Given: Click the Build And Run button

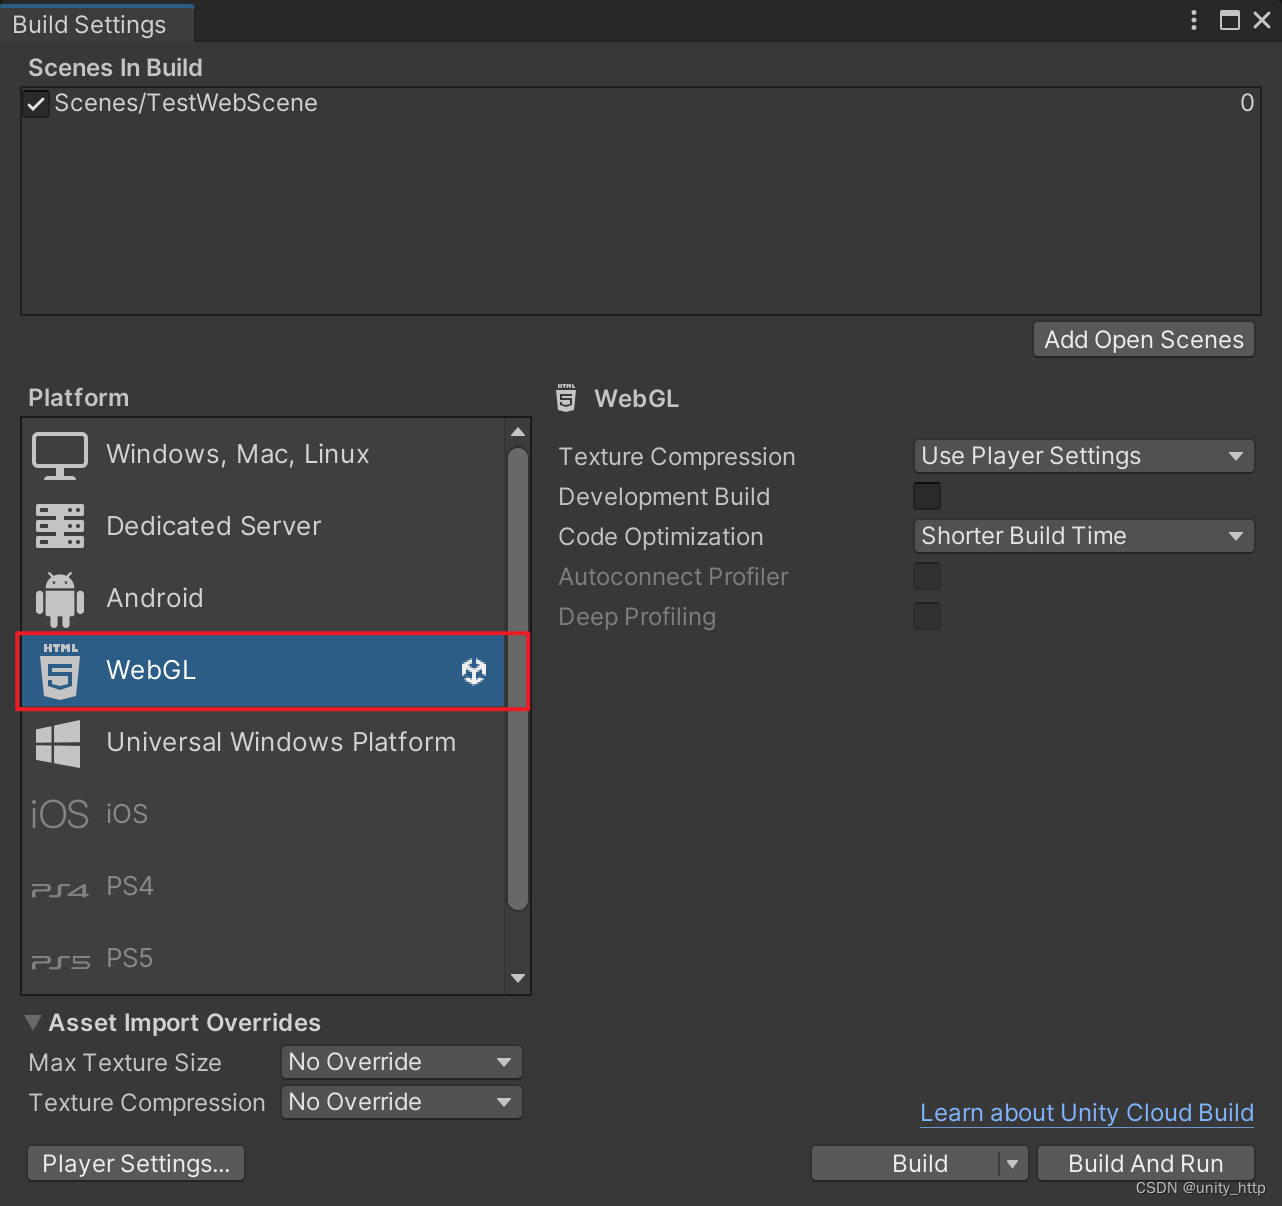Looking at the screenshot, I should tap(1146, 1164).
